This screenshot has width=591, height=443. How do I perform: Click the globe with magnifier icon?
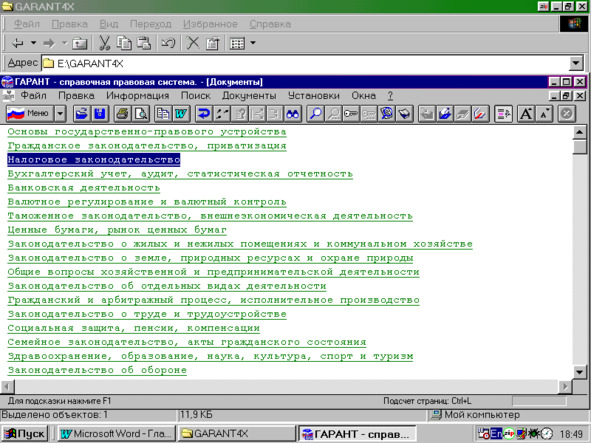coord(387,113)
